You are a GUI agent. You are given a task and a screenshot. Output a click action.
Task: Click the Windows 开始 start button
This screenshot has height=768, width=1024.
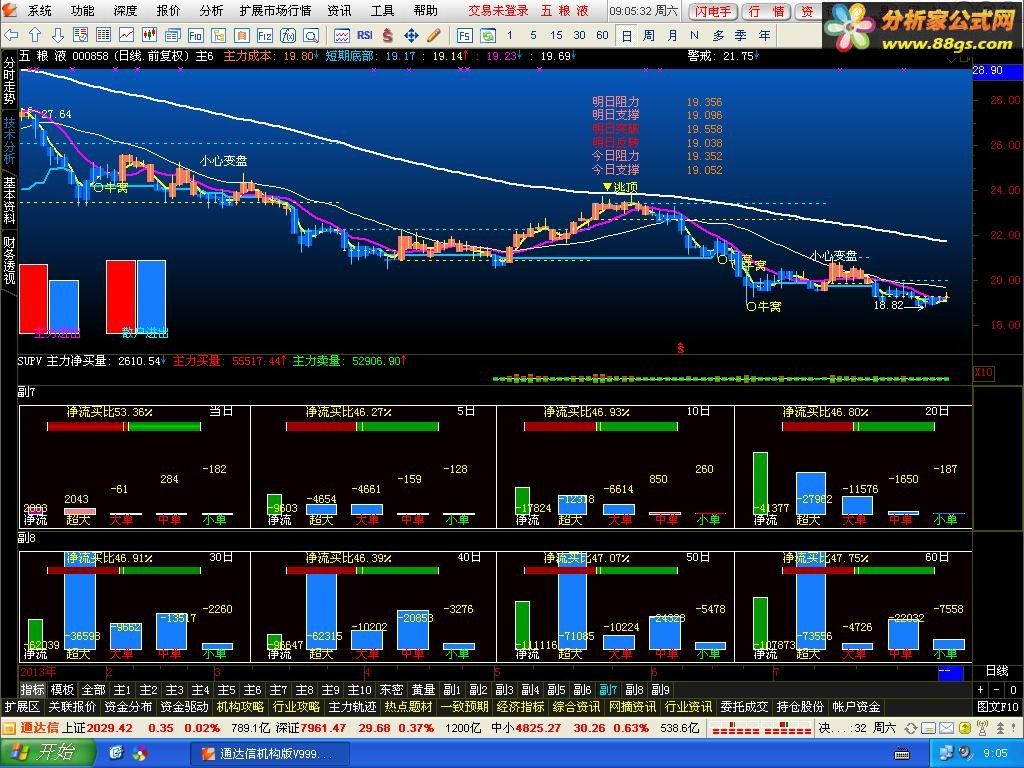(48, 752)
